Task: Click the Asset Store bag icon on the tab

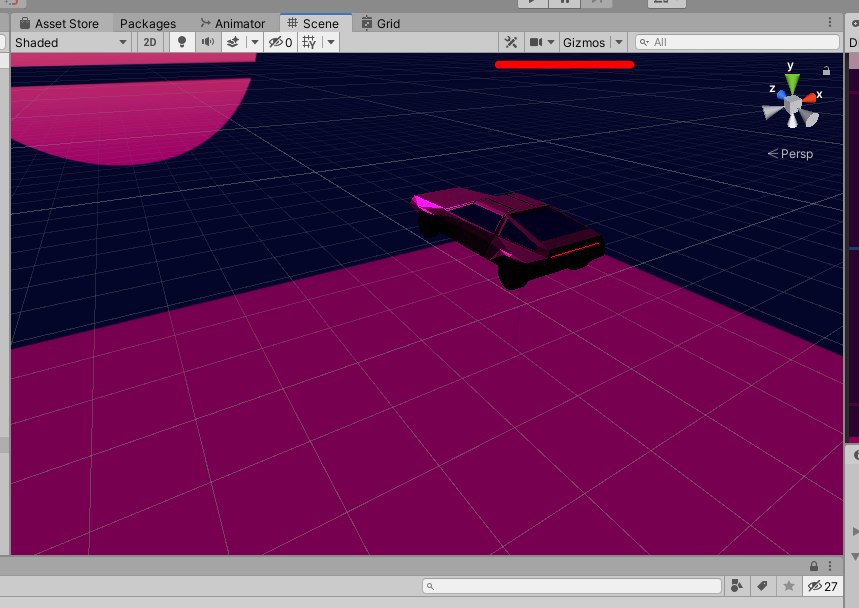Action: (25, 23)
